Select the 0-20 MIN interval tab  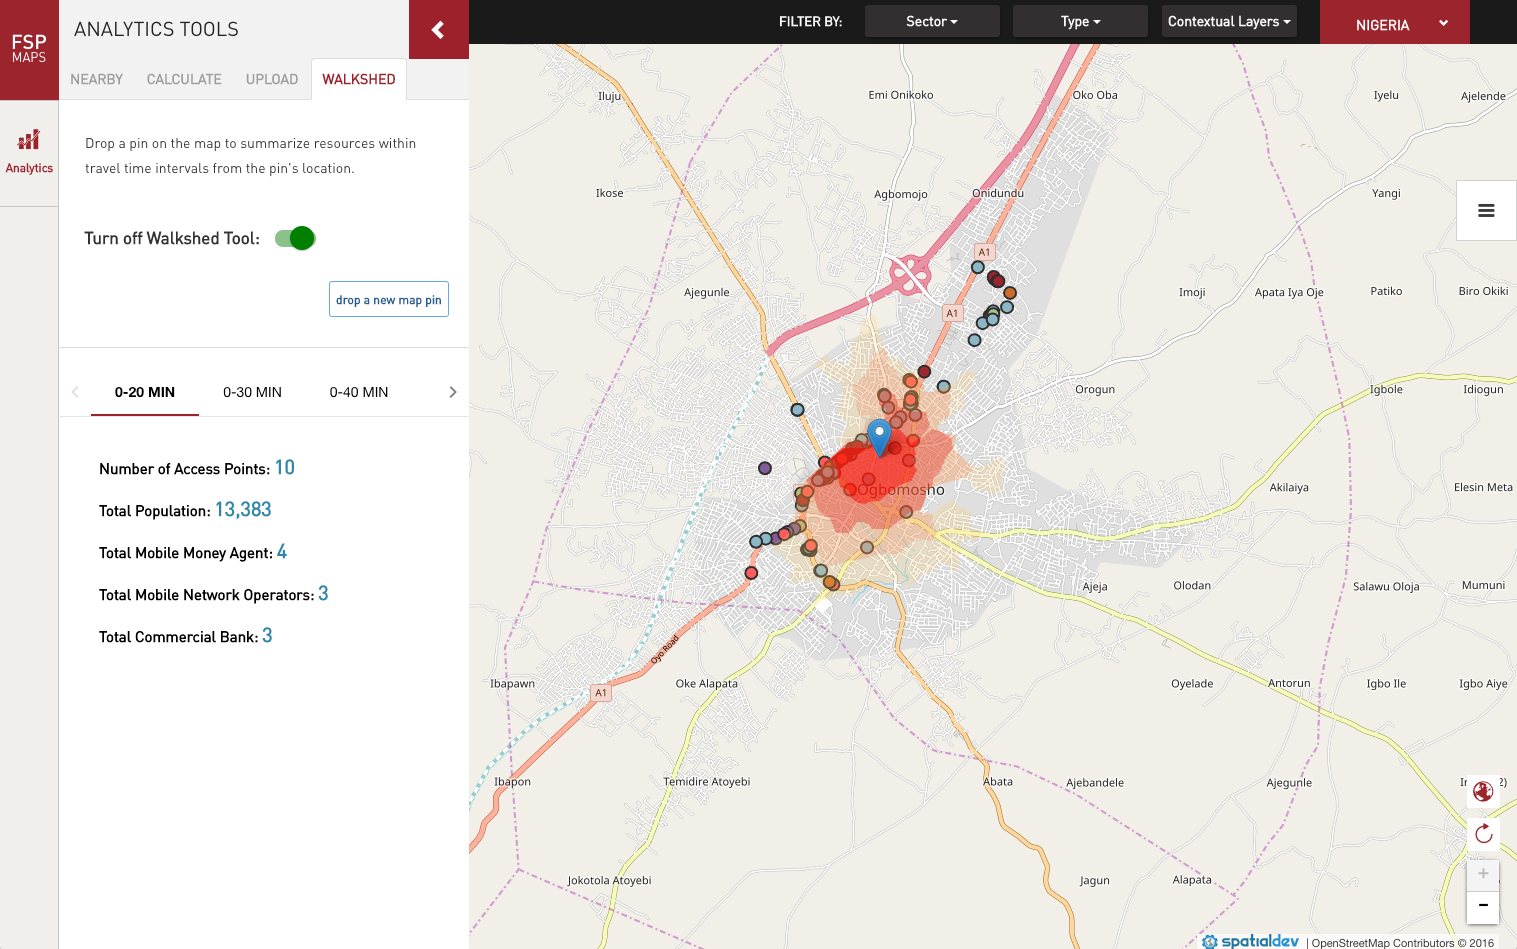145,392
